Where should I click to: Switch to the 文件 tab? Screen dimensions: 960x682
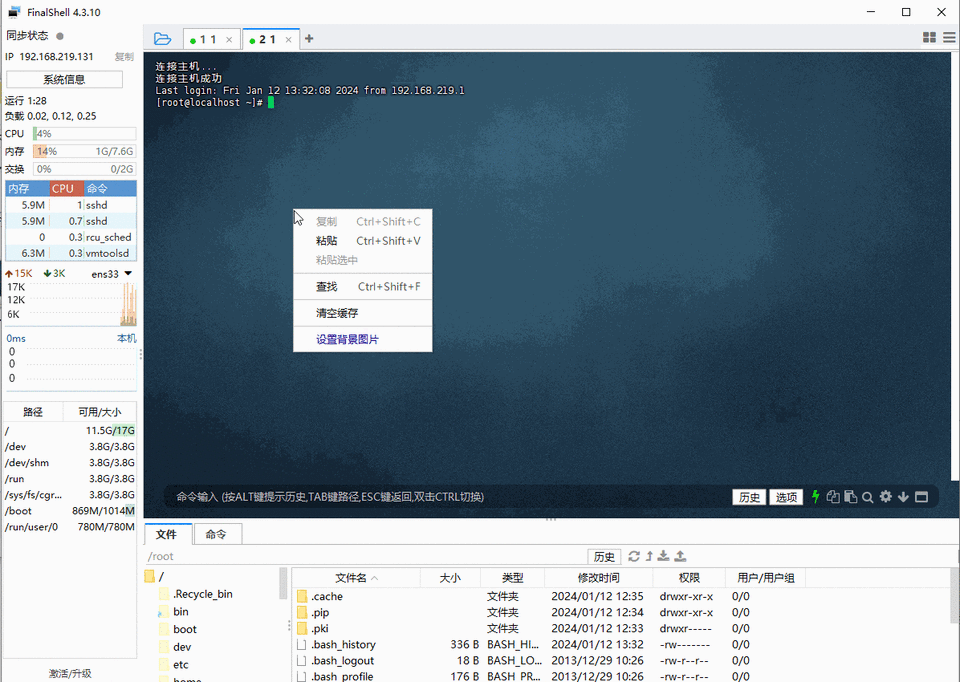166,534
